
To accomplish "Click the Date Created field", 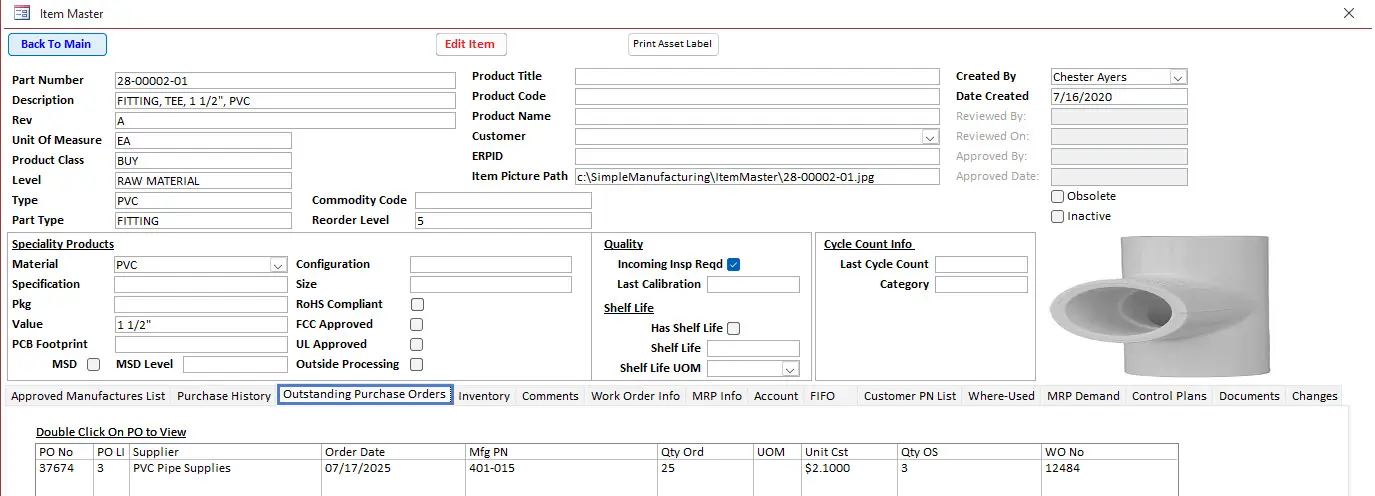I will point(1119,97).
